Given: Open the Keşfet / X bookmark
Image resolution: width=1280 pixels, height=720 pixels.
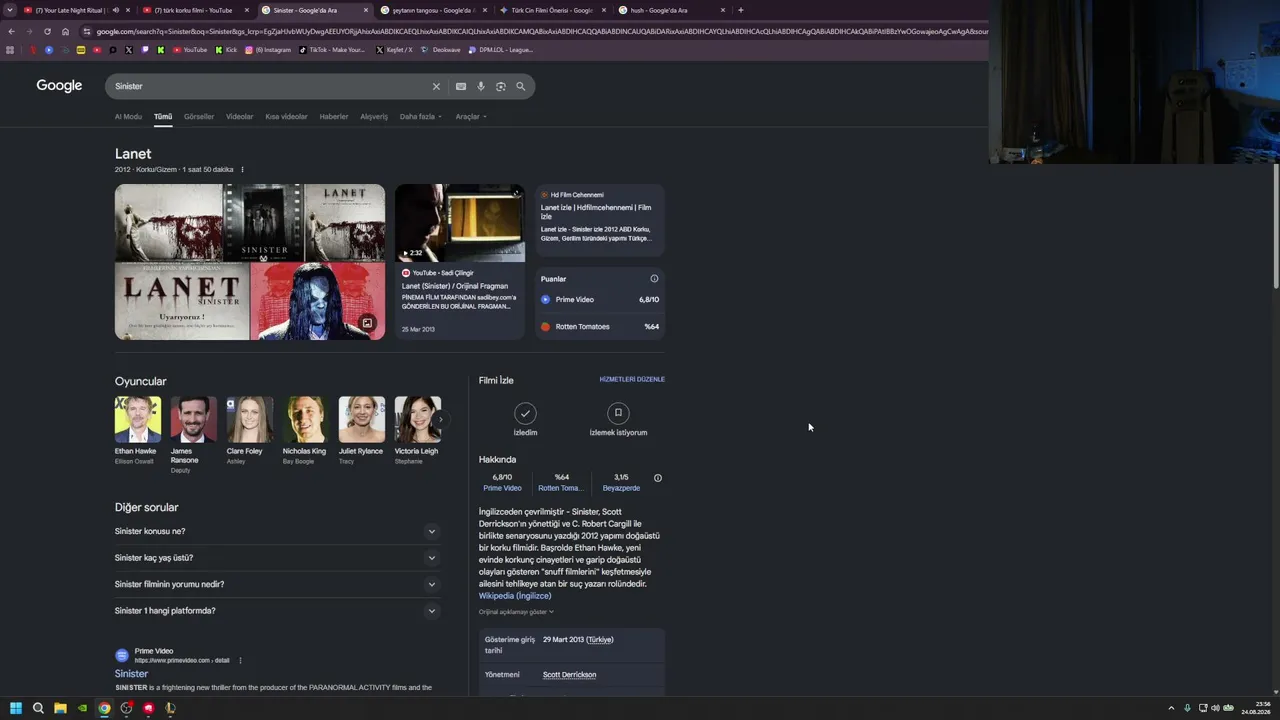Looking at the screenshot, I should [394, 50].
